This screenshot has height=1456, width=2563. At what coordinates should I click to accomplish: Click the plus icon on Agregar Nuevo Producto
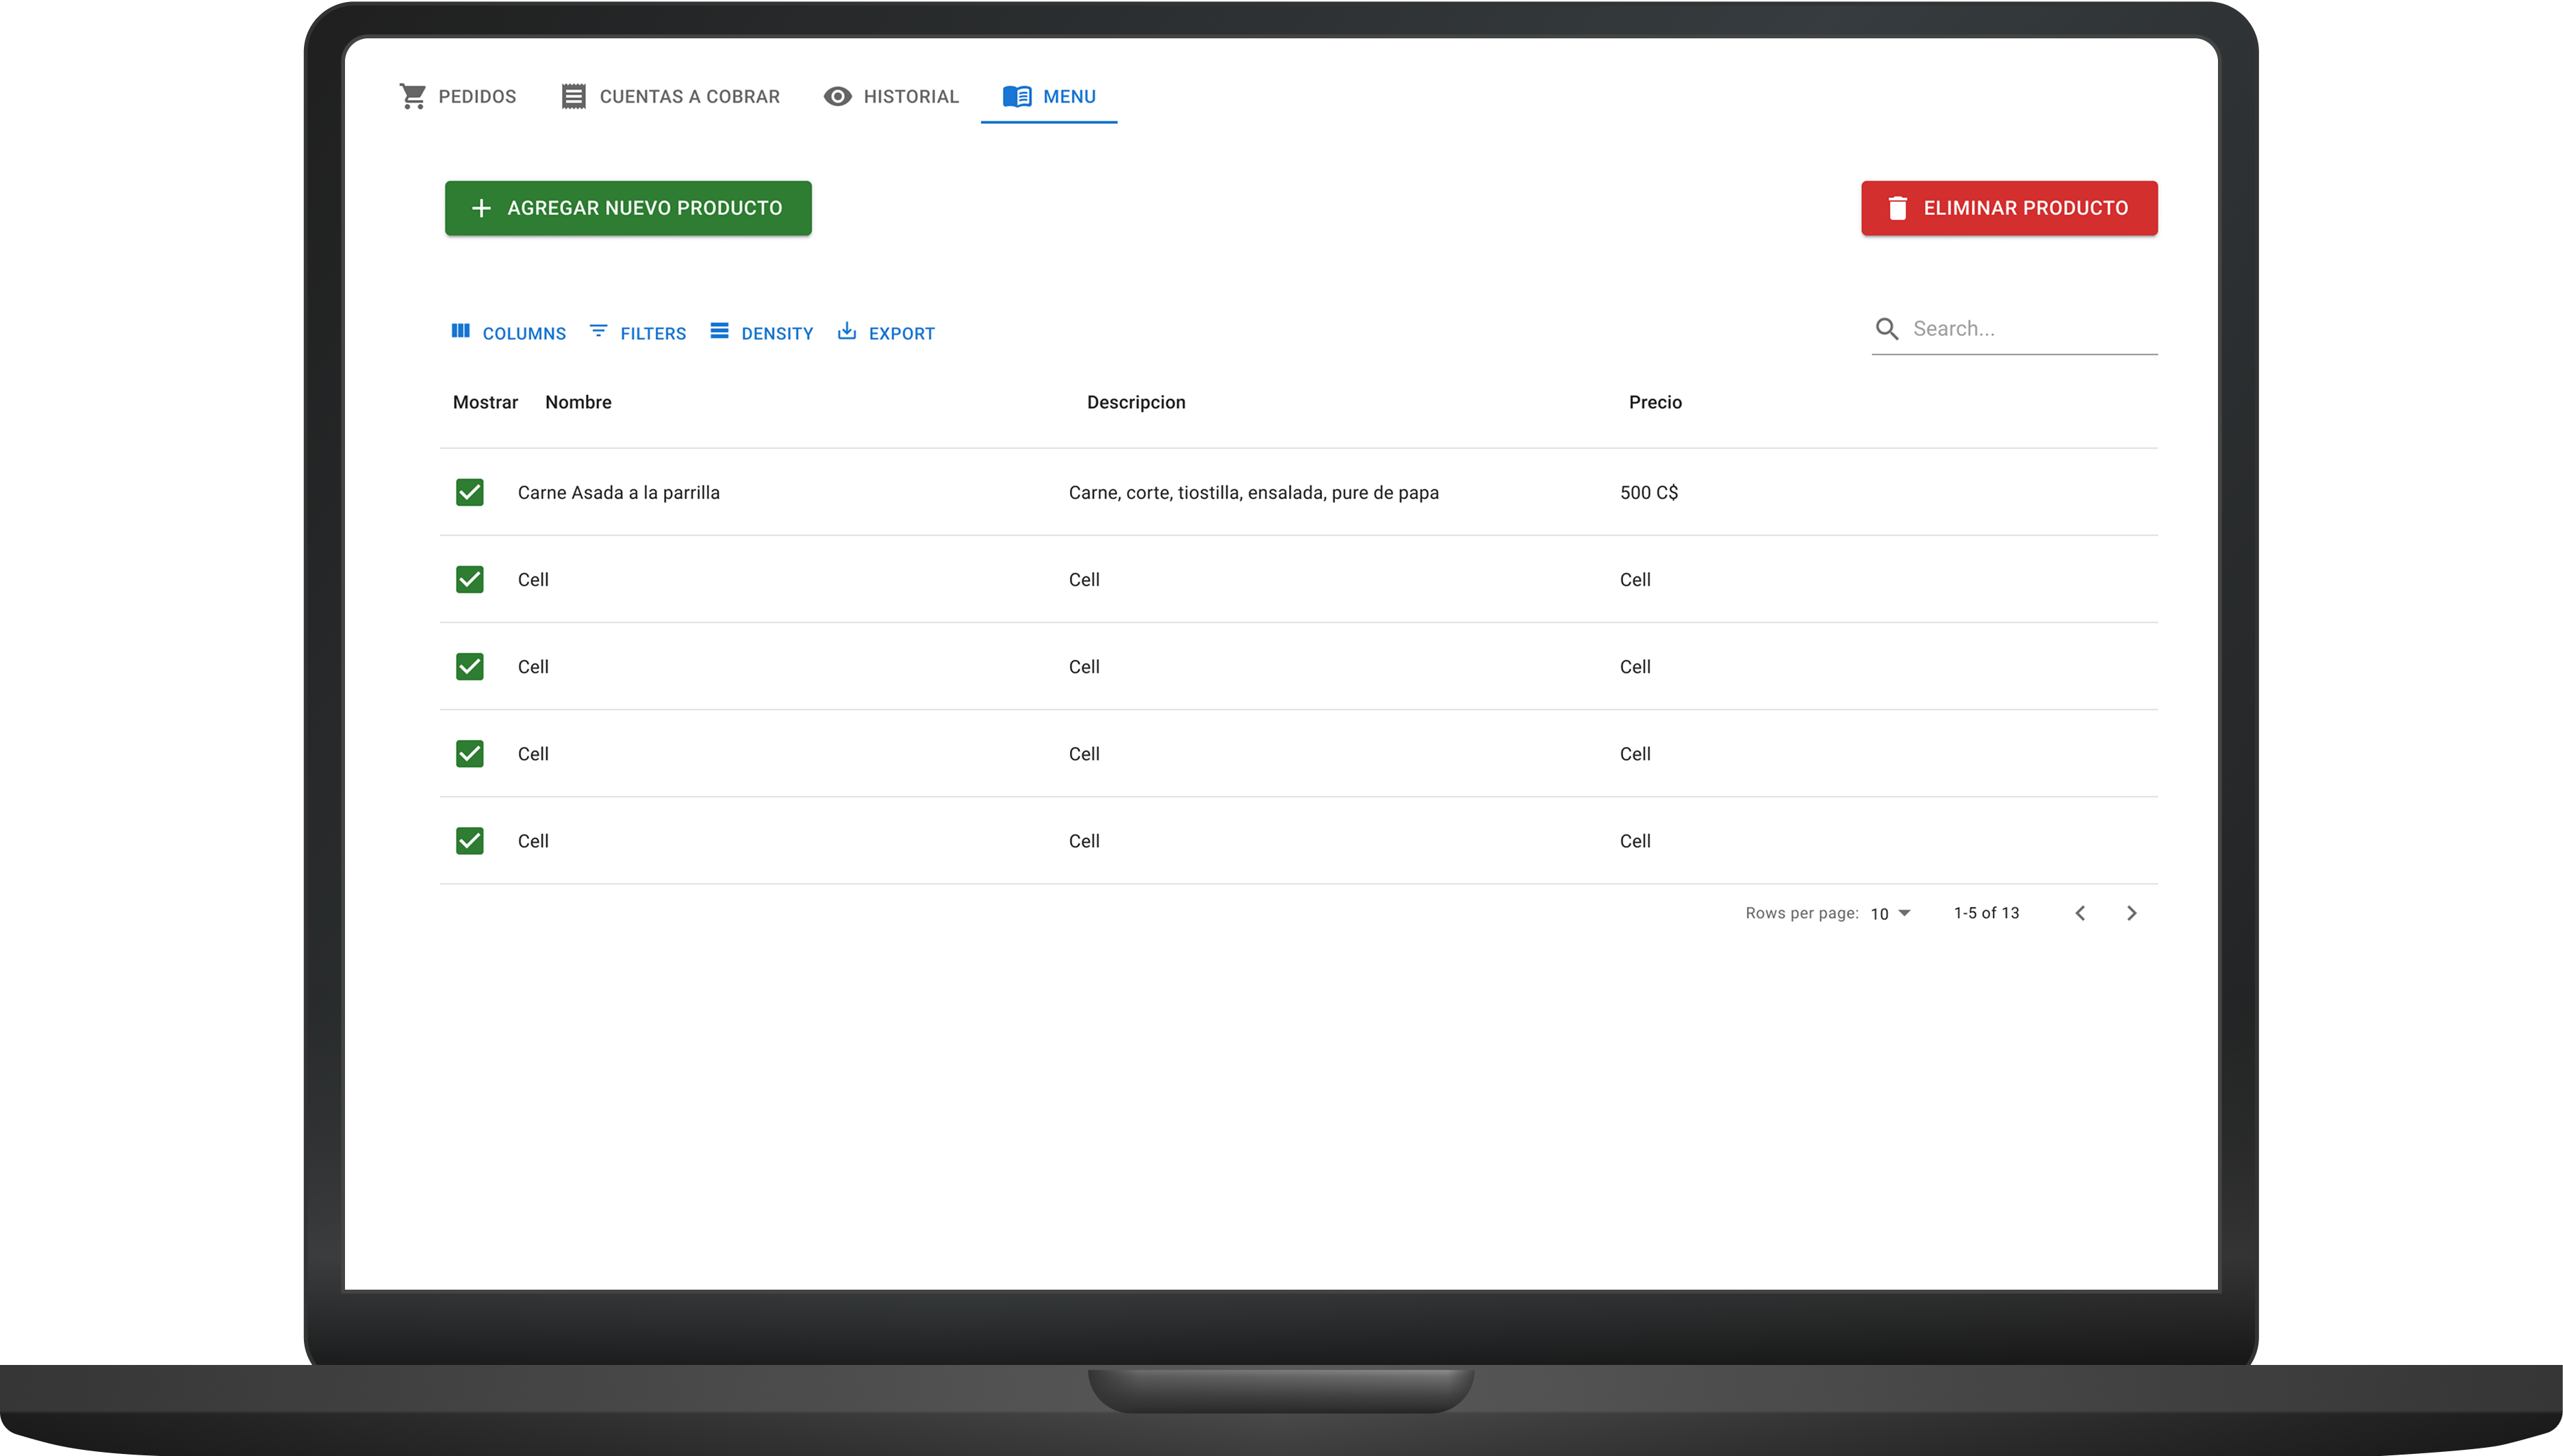click(481, 208)
